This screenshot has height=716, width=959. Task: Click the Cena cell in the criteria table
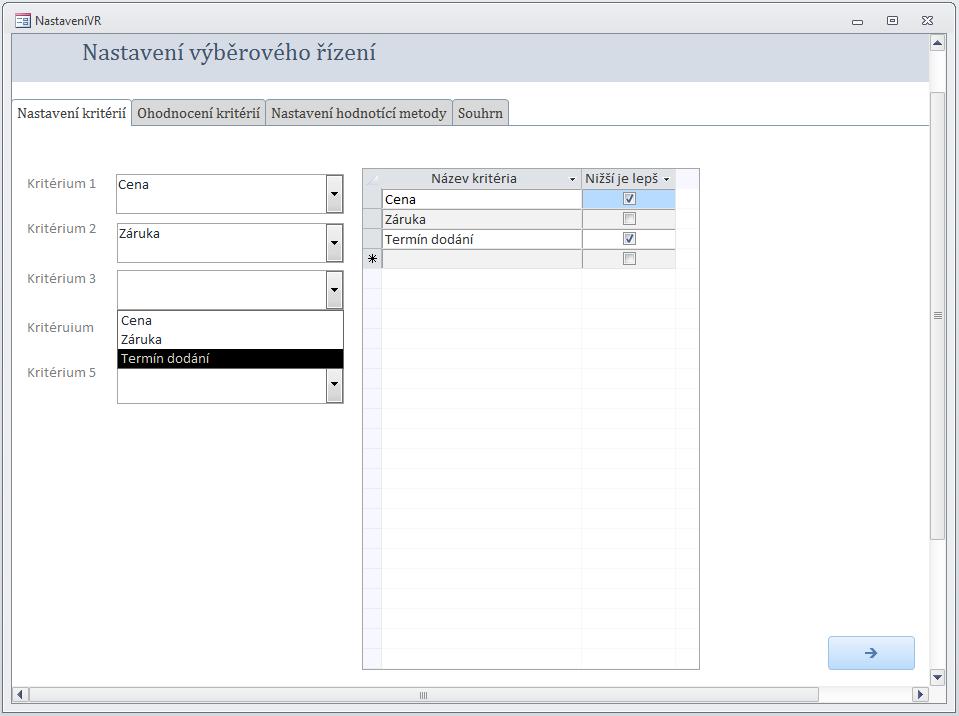[481, 199]
